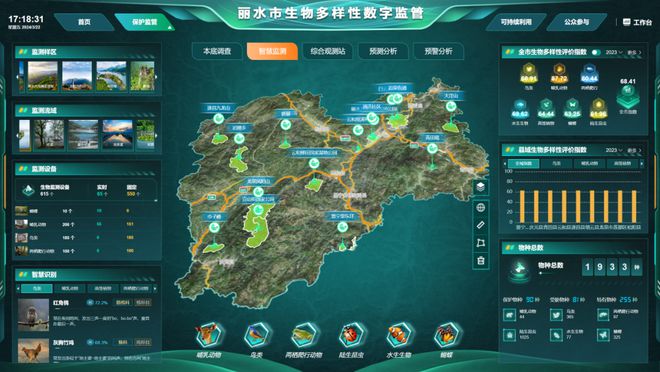Image resolution: width=660 pixels, height=372 pixels.
Task: Select 鸟类 bird category icon below map
Action: tap(256, 335)
